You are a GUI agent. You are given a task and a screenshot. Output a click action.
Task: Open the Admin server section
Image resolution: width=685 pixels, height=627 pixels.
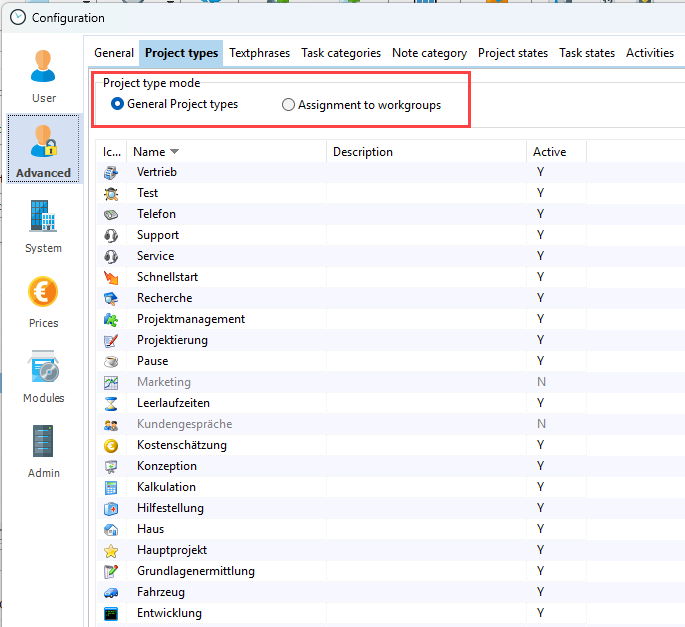(x=43, y=450)
